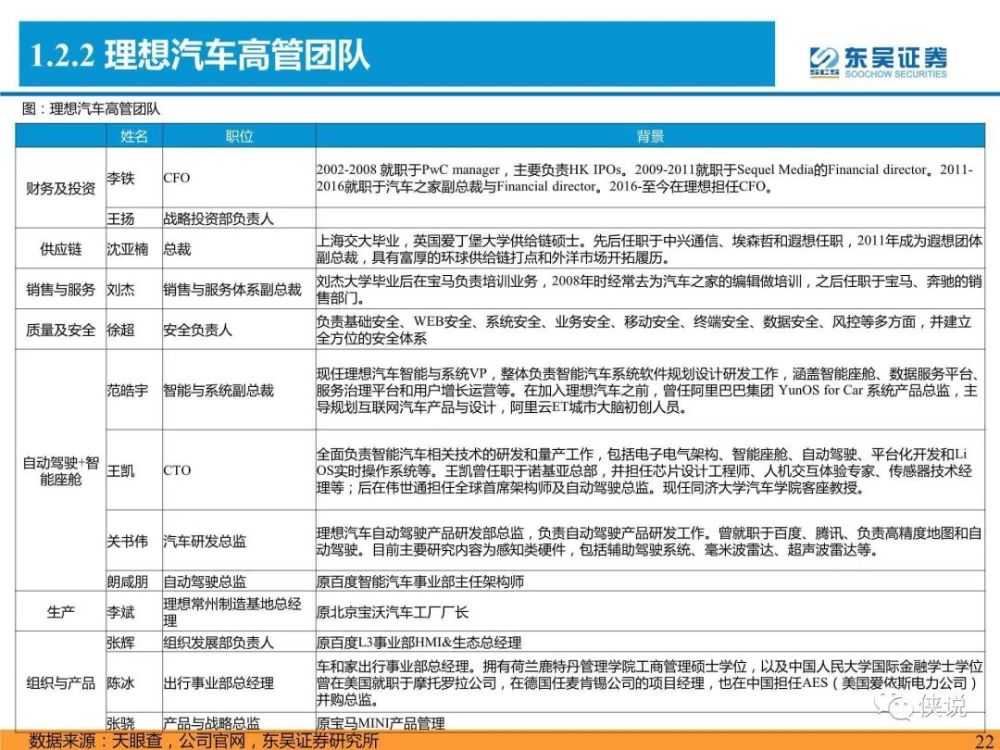Click 原北京宝沃汽车工厂厂长 text
Viewport: 1000px width, 750px height.
pyautogui.click(x=392, y=612)
